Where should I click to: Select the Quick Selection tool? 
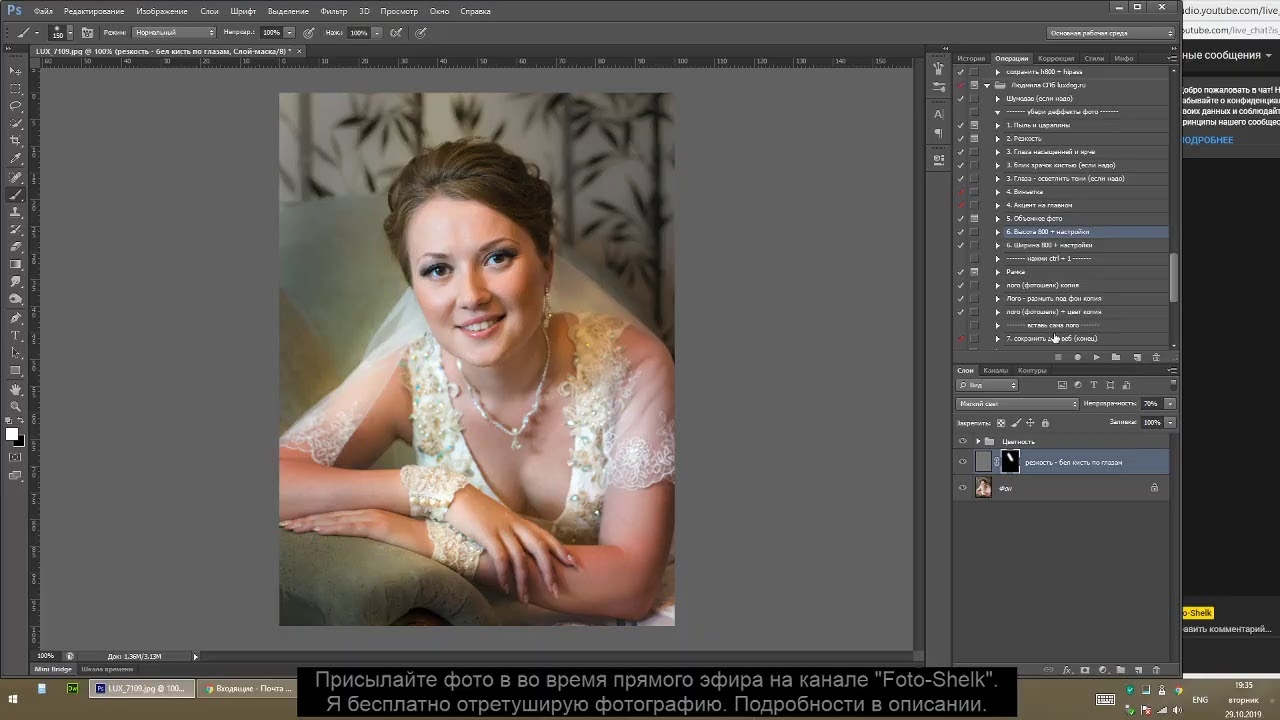pyautogui.click(x=16, y=124)
